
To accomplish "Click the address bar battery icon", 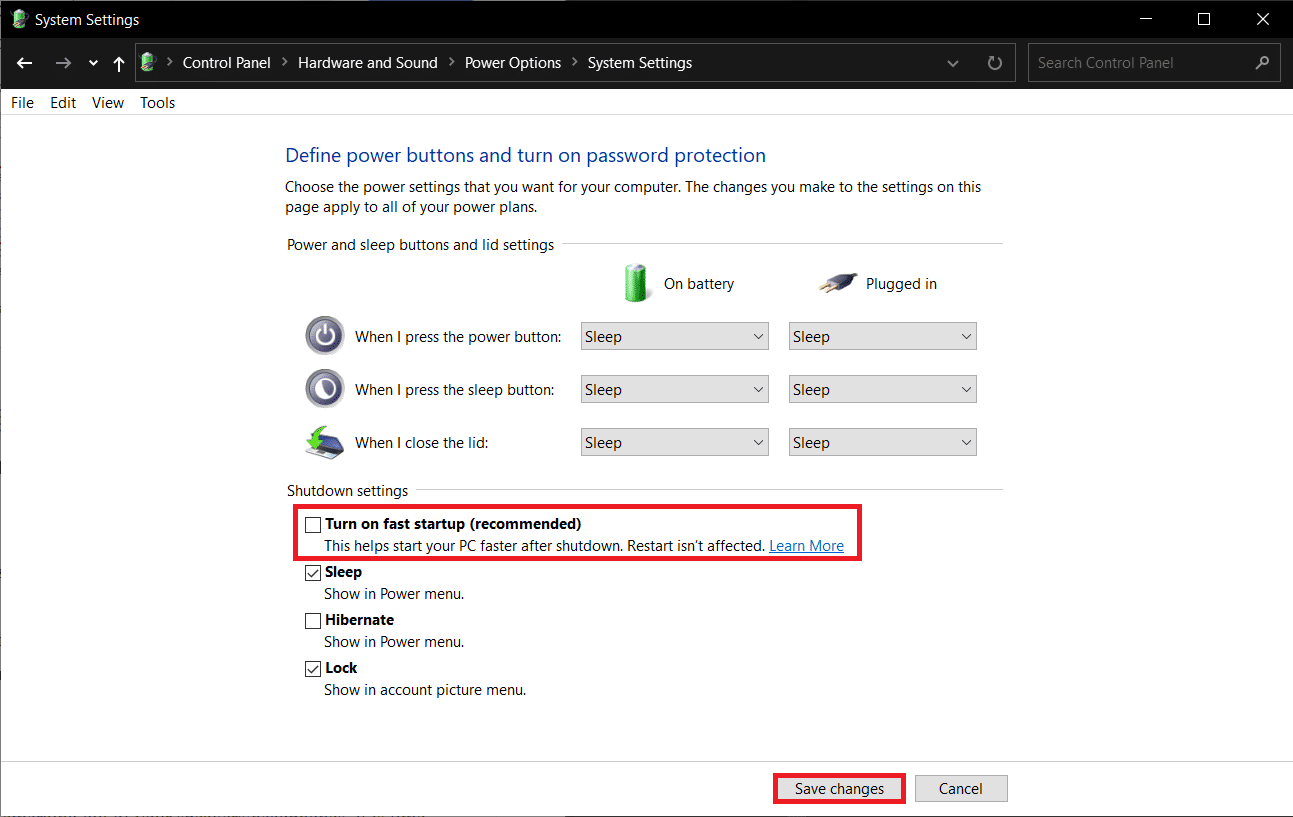I will pos(149,62).
